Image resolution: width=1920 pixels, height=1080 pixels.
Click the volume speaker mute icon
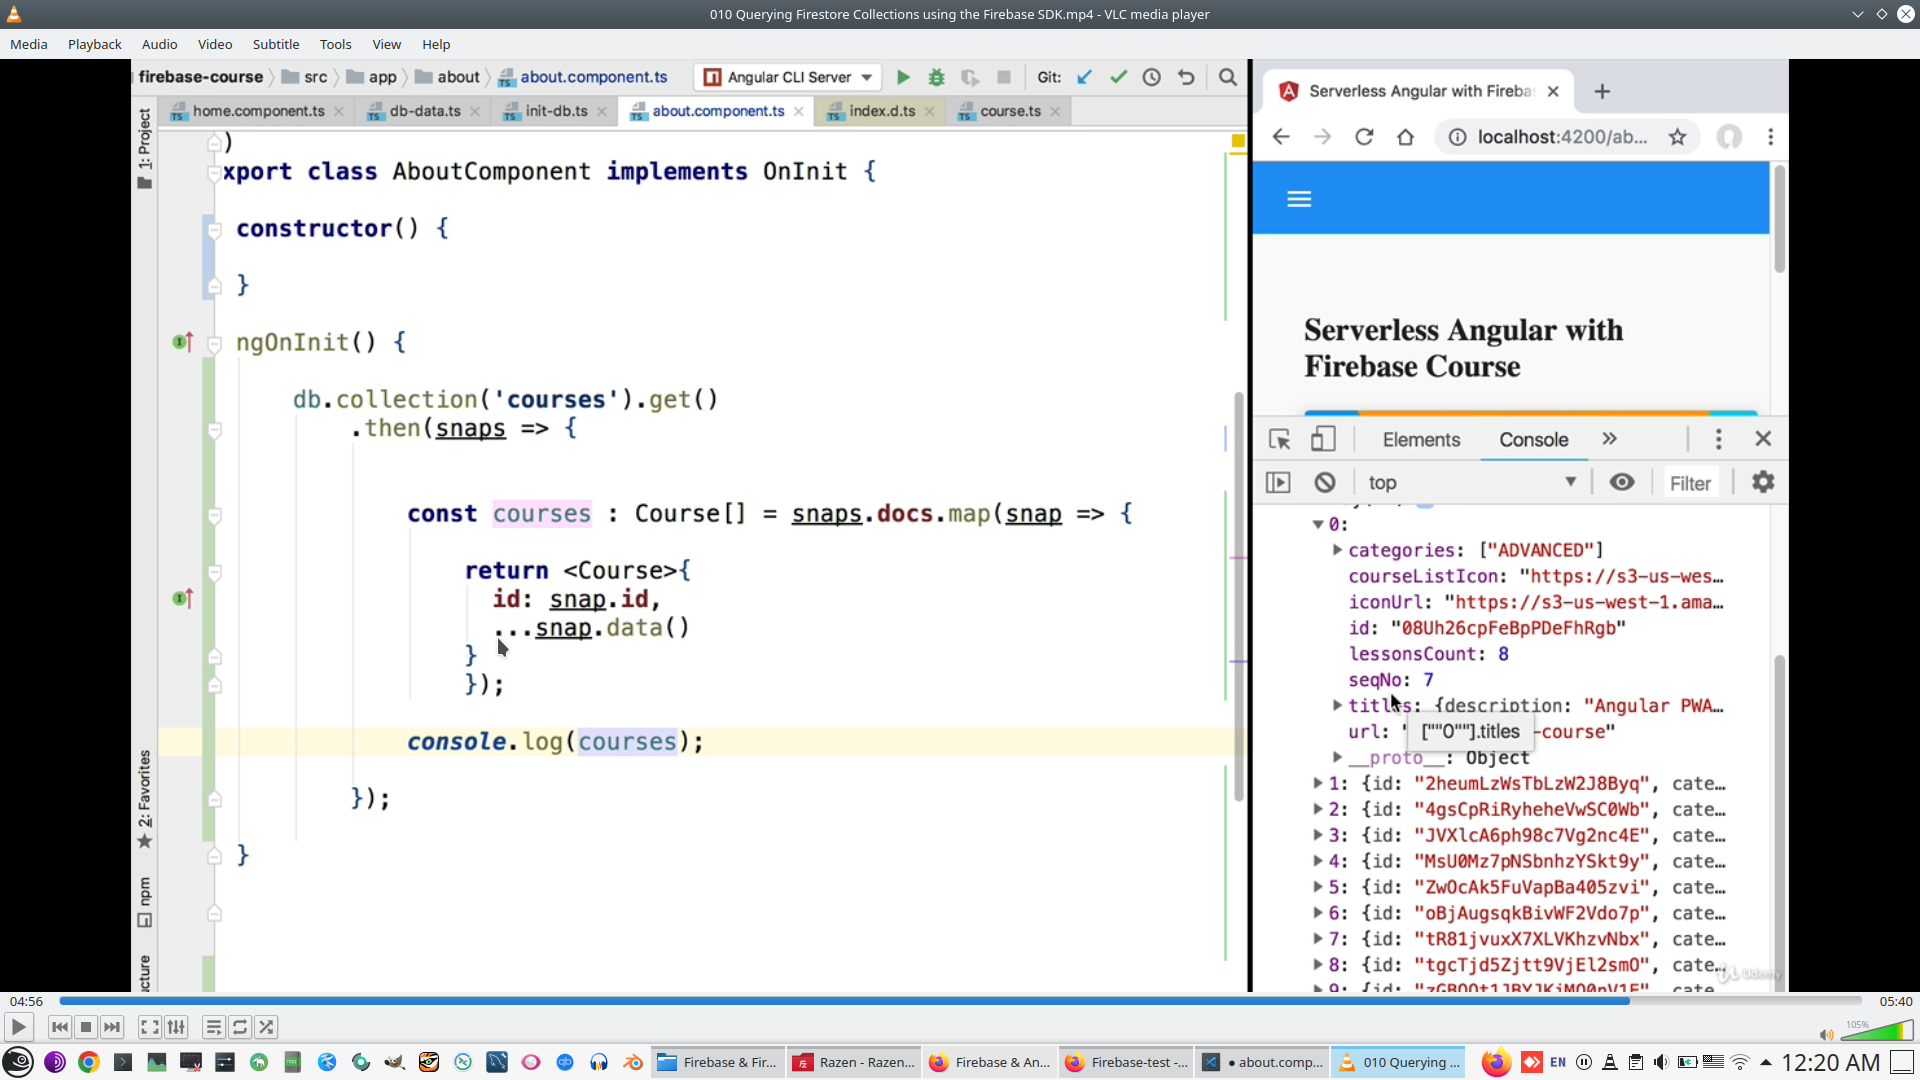pyautogui.click(x=1826, y=1034)
